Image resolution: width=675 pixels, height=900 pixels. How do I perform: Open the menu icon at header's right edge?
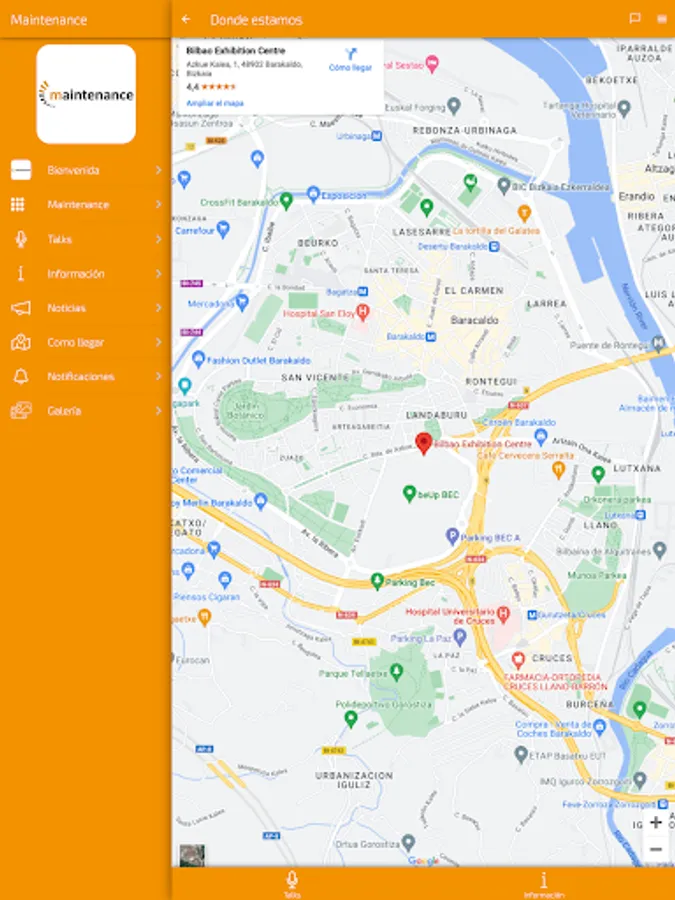(662, 18)
